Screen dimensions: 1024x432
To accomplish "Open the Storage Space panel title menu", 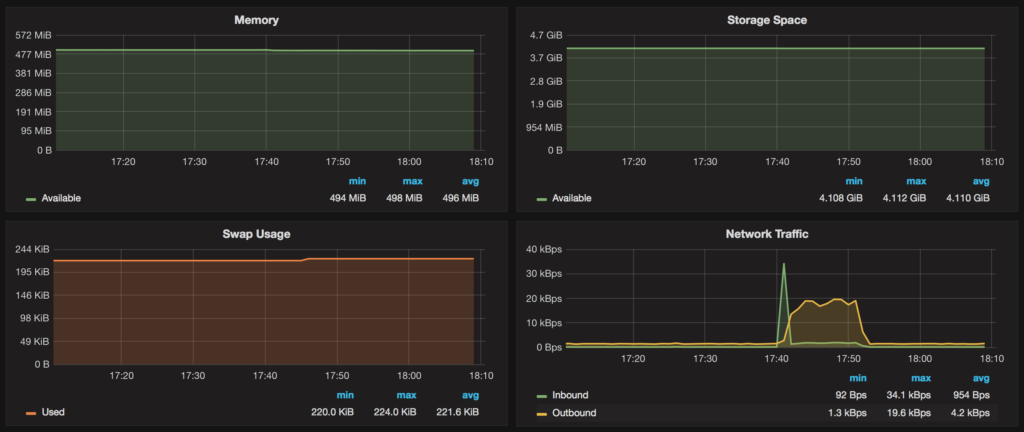I will click(767, 20).
